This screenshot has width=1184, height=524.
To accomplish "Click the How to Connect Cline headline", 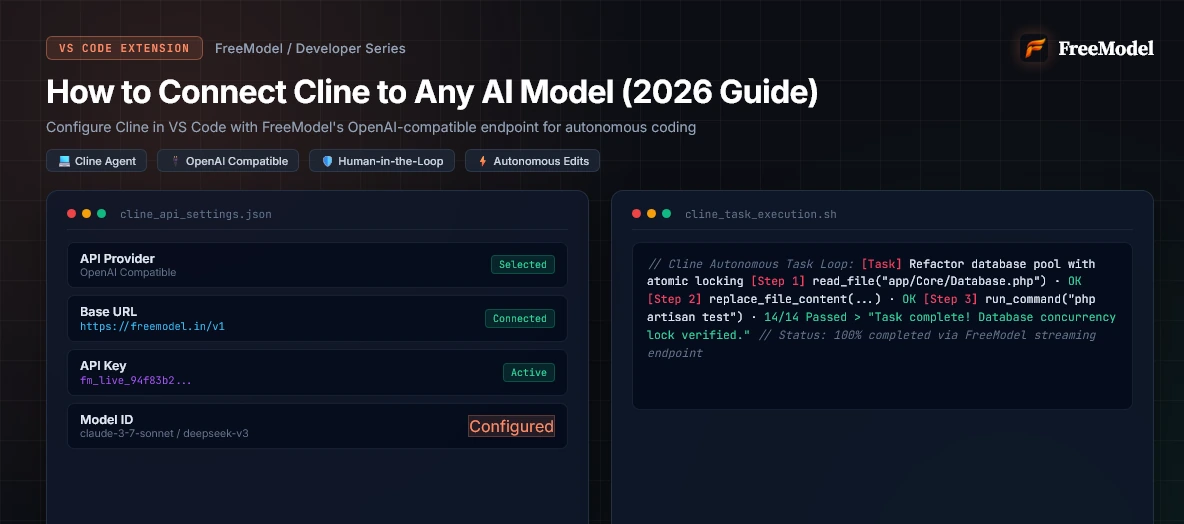I will (x=433, y=92).
